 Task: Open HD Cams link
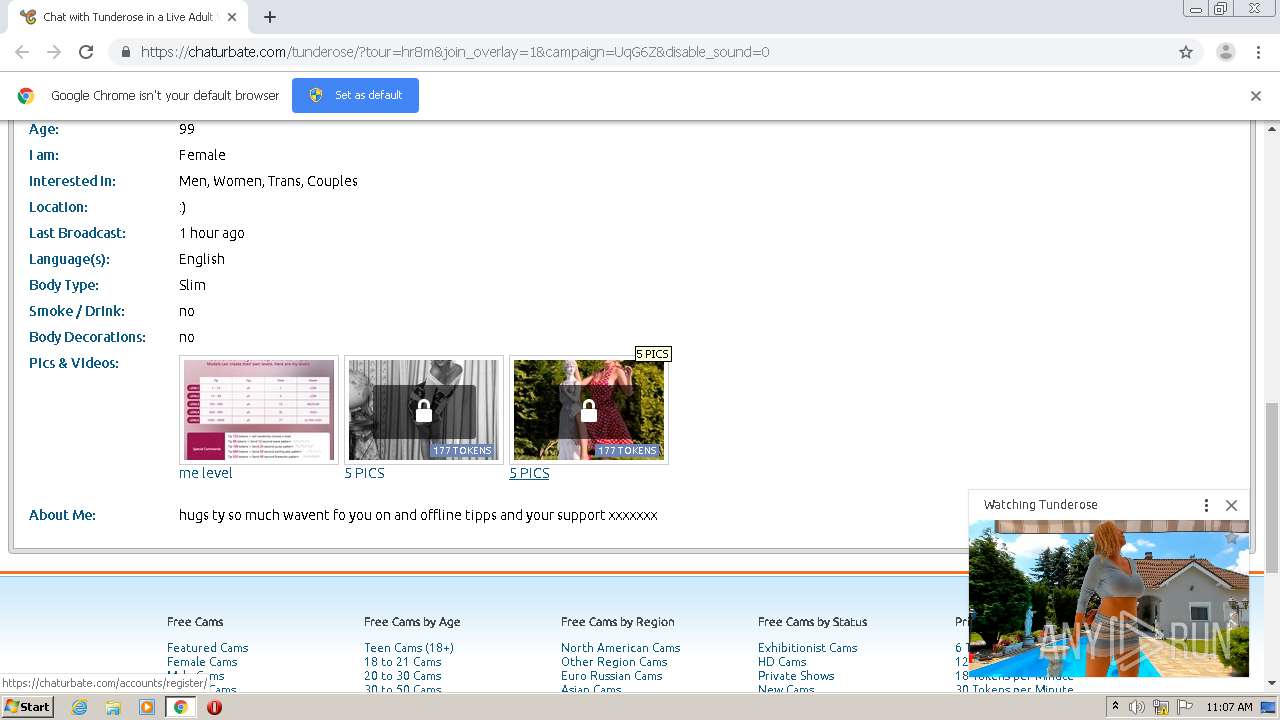click(x=782, y=662)
